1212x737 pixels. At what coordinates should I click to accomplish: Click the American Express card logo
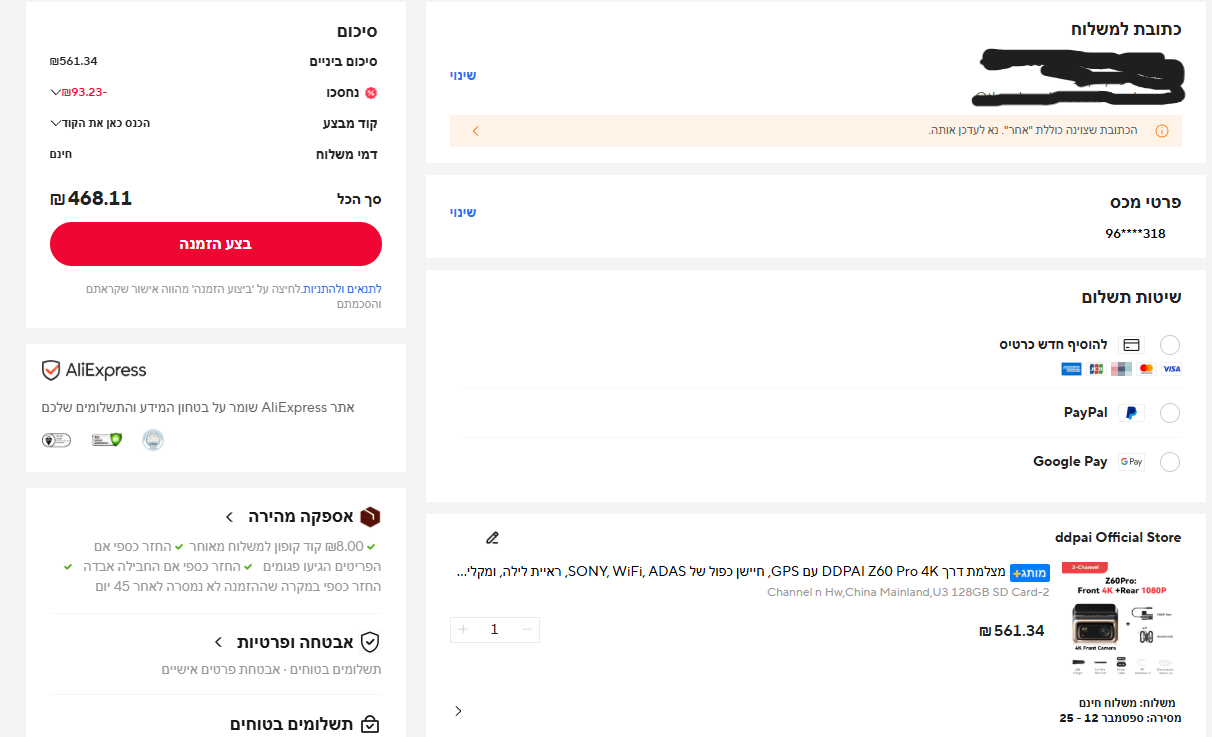click(1072, 369)
